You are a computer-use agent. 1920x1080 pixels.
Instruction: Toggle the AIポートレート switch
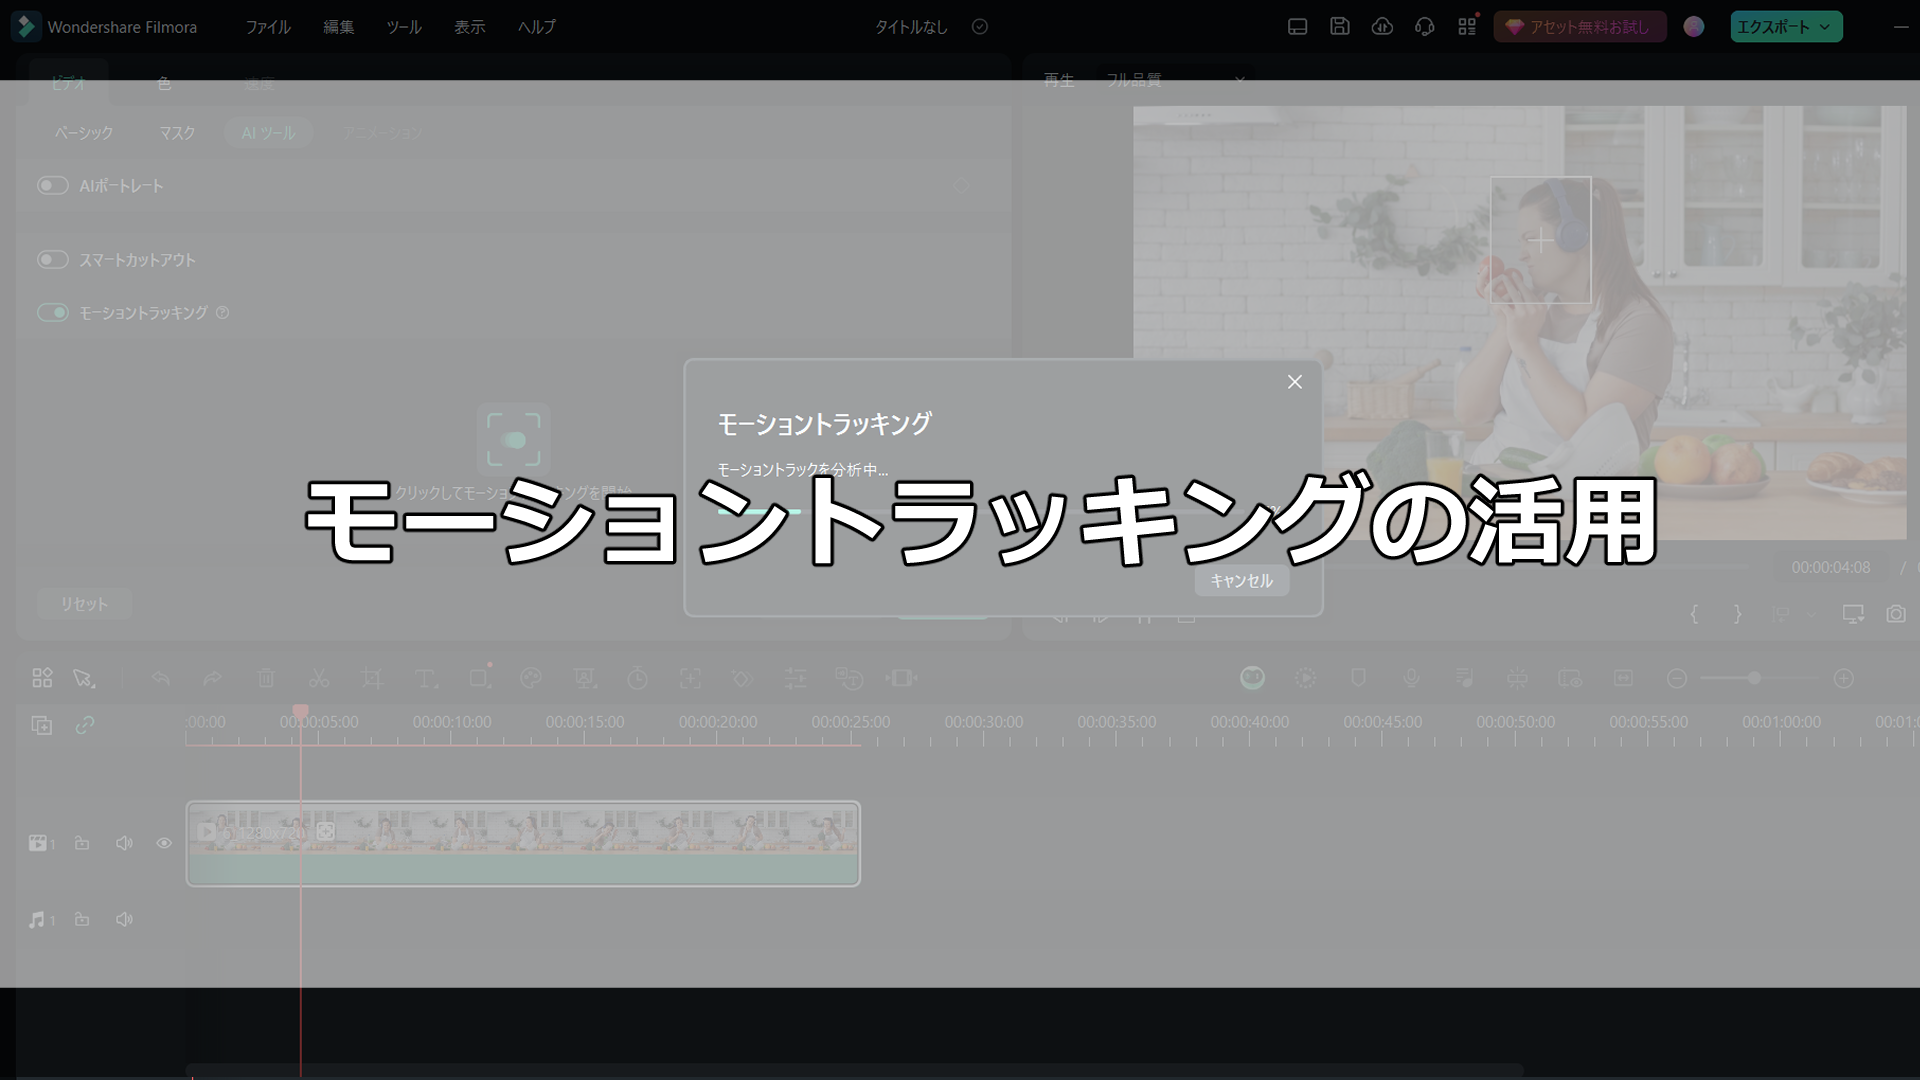point(53,186)
